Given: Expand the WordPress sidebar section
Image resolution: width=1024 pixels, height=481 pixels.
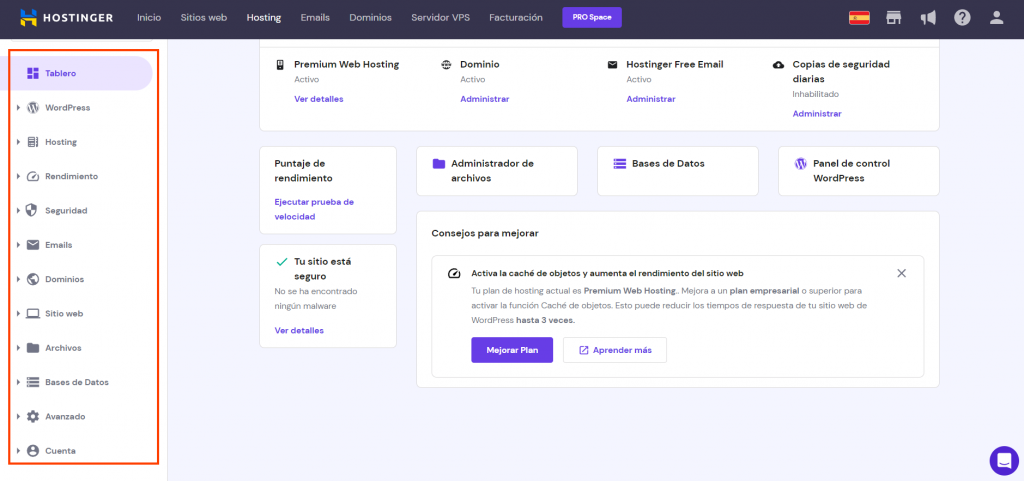Looking at the screenshot, I should point(67,108).
